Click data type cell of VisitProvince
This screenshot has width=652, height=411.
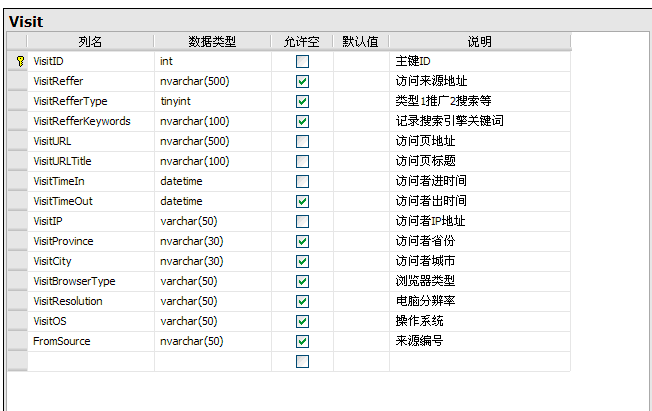coord(213,241)
